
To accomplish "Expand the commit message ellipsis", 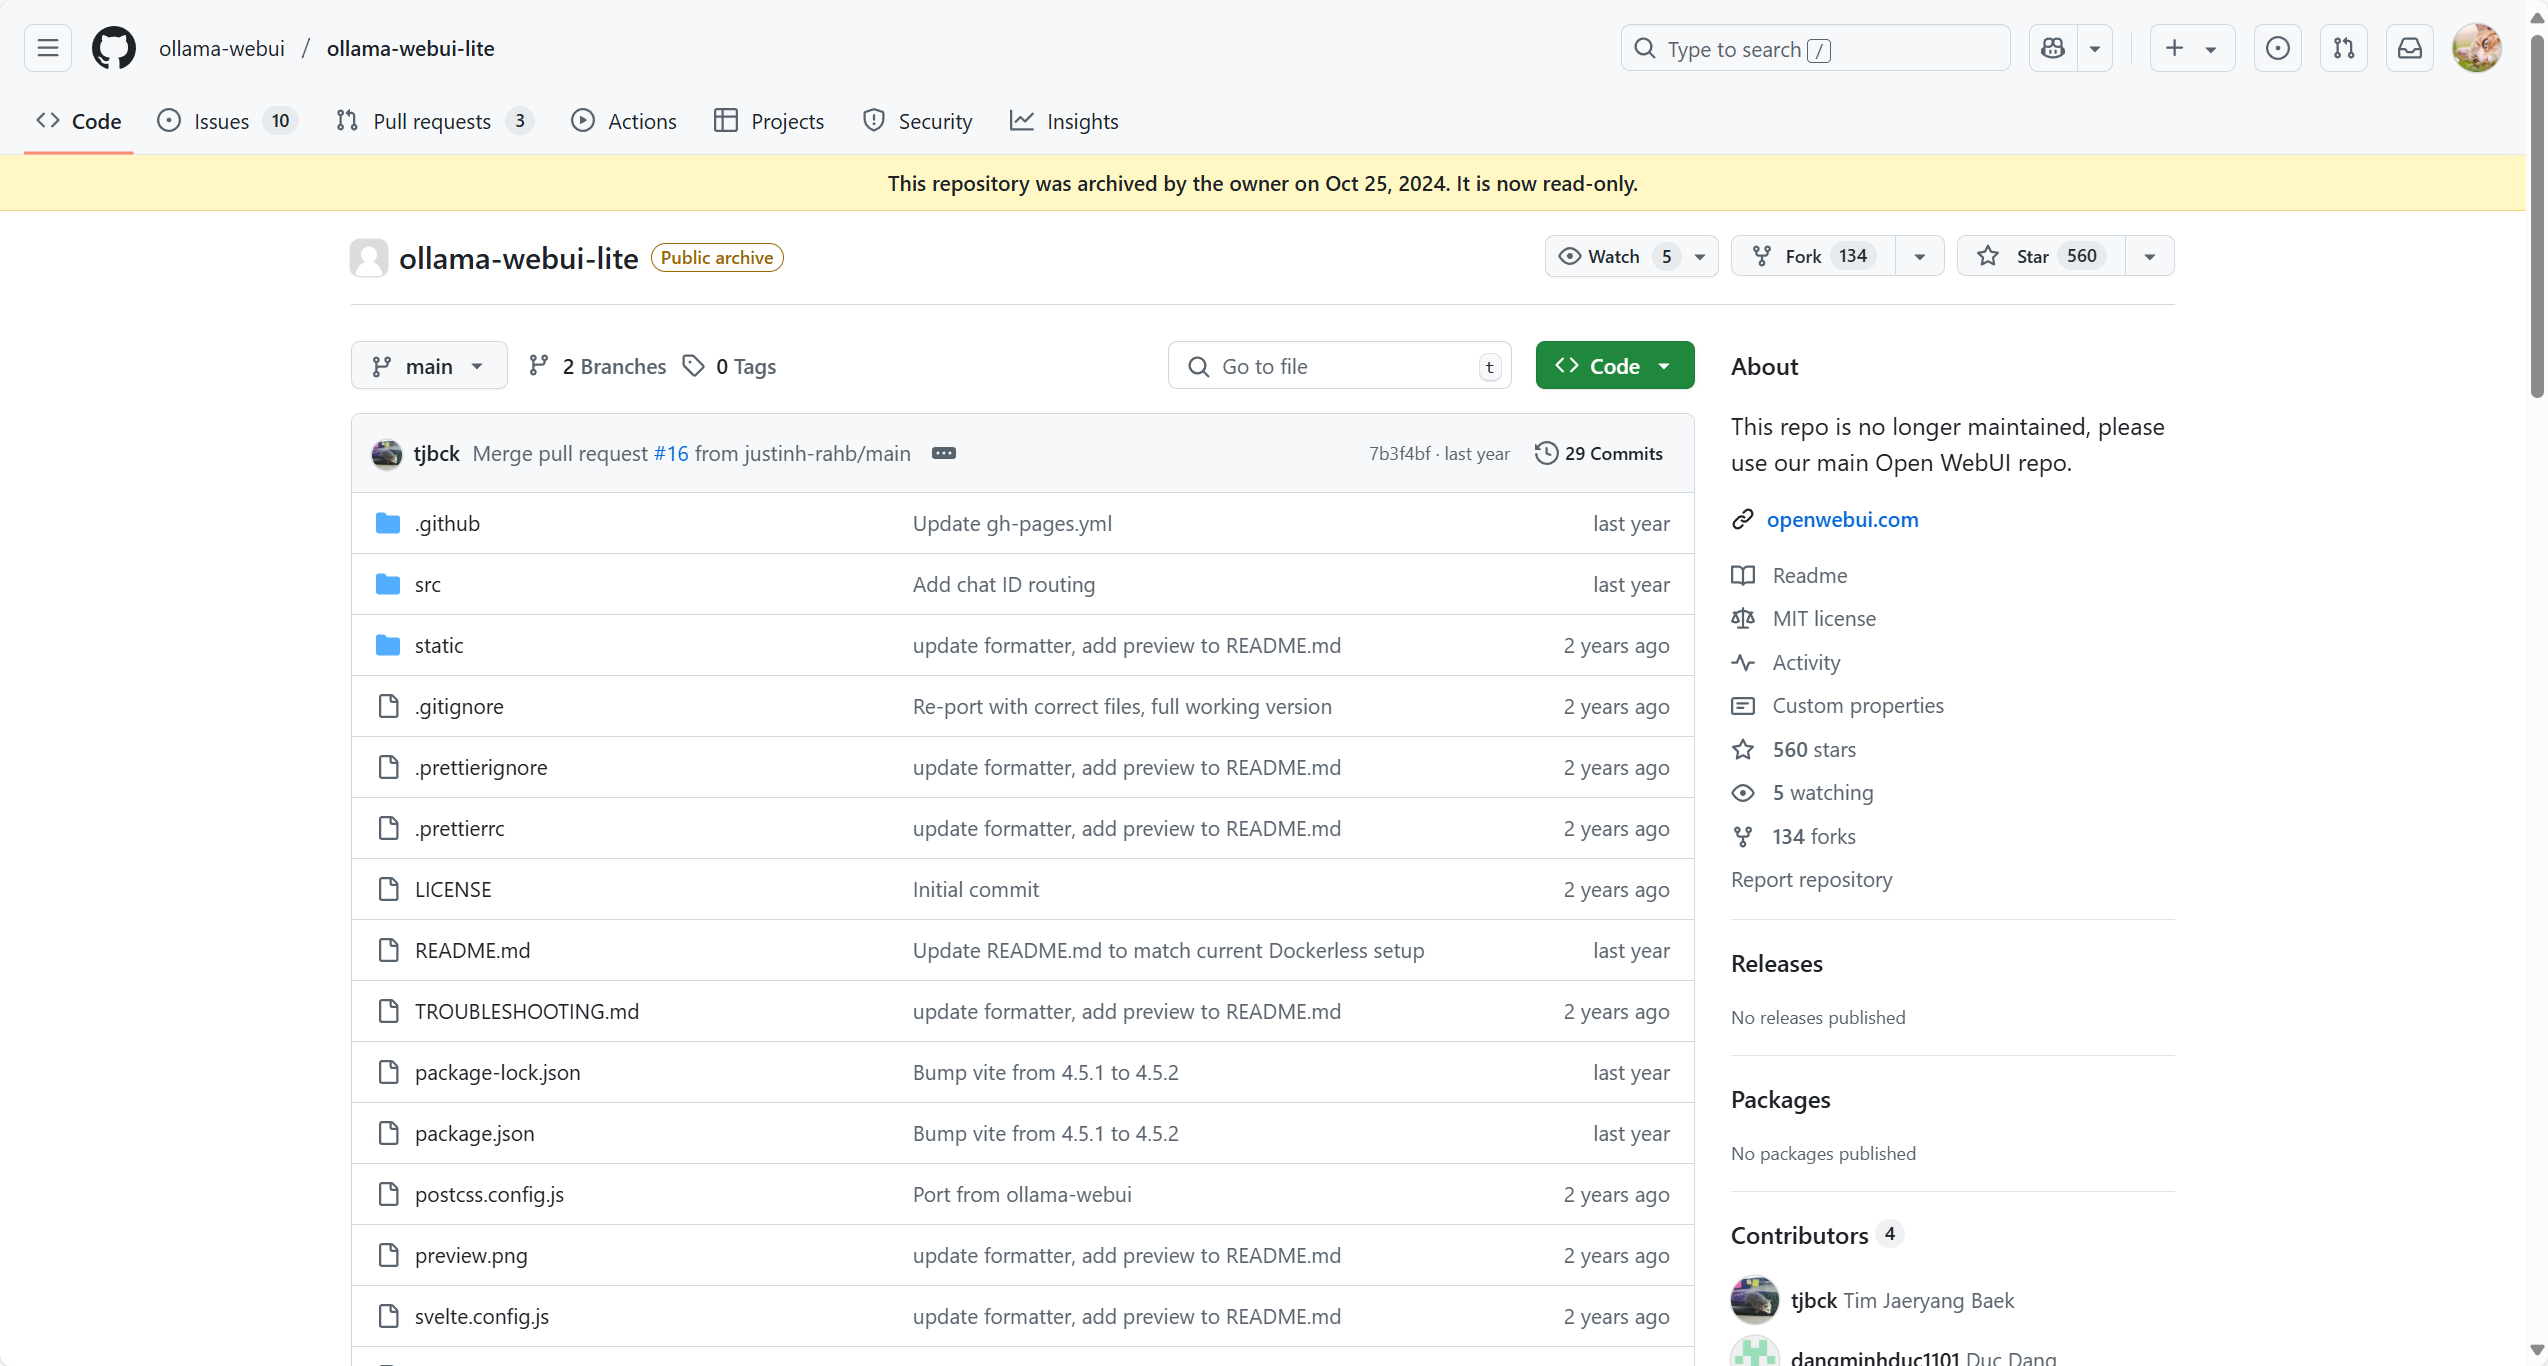I will point(944,453).
